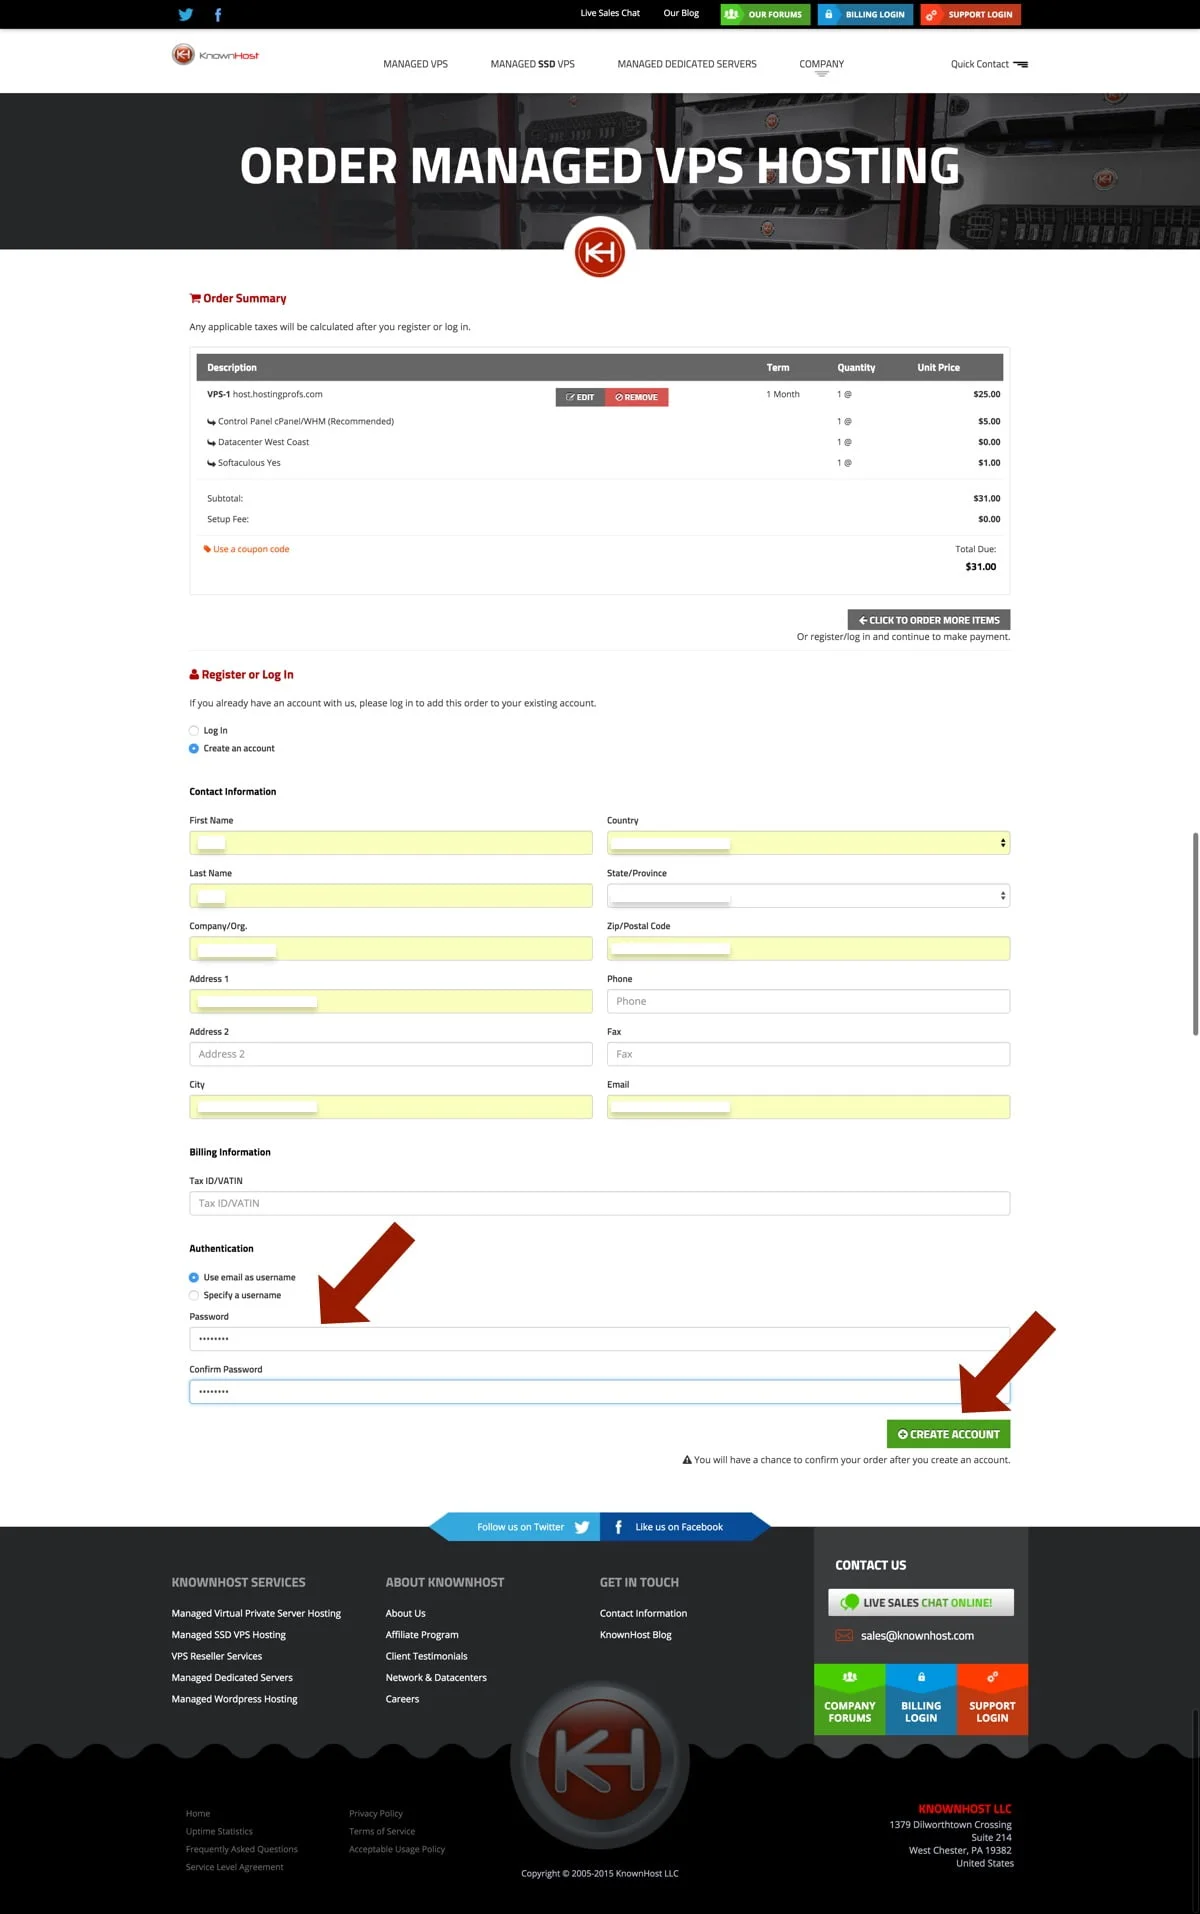The height and width of the screenshot is (1914, 1200).
Task: Open Careers footer link
Action: (x=402, y=1699)
